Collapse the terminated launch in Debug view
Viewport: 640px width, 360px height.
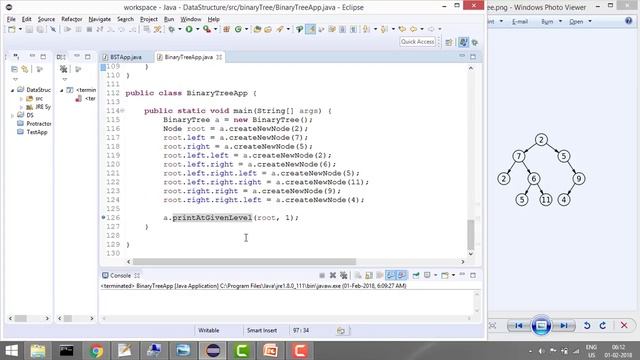[62, 90]
